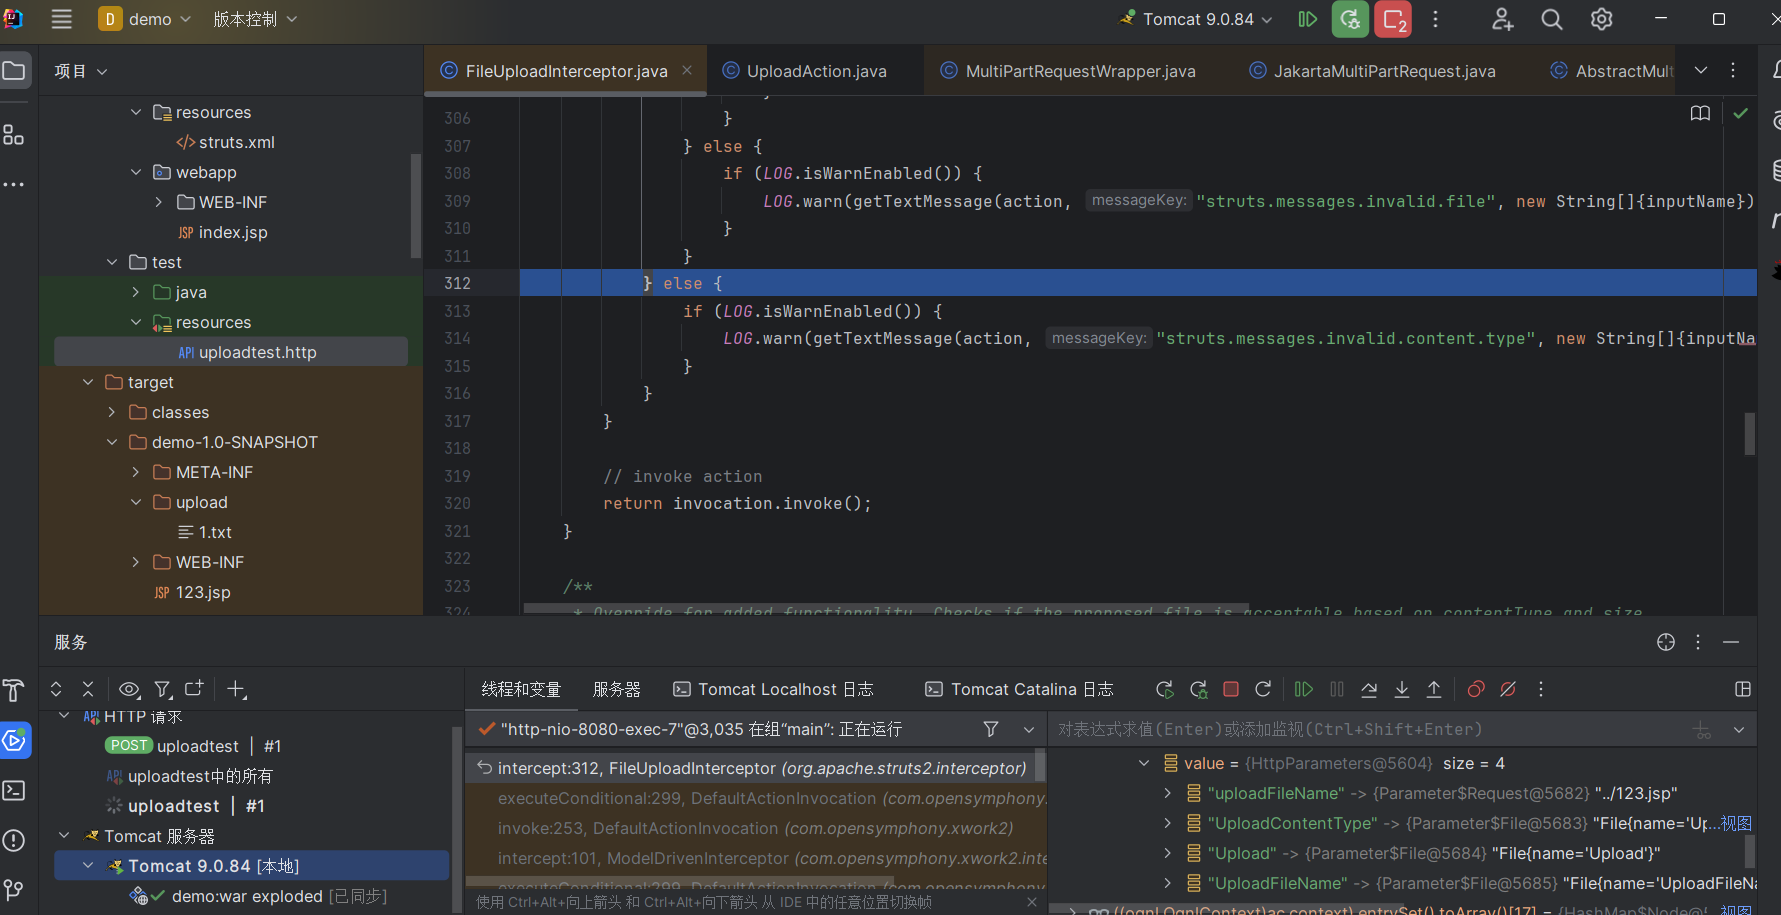Click the red Stop button with badge 2

1393,19
